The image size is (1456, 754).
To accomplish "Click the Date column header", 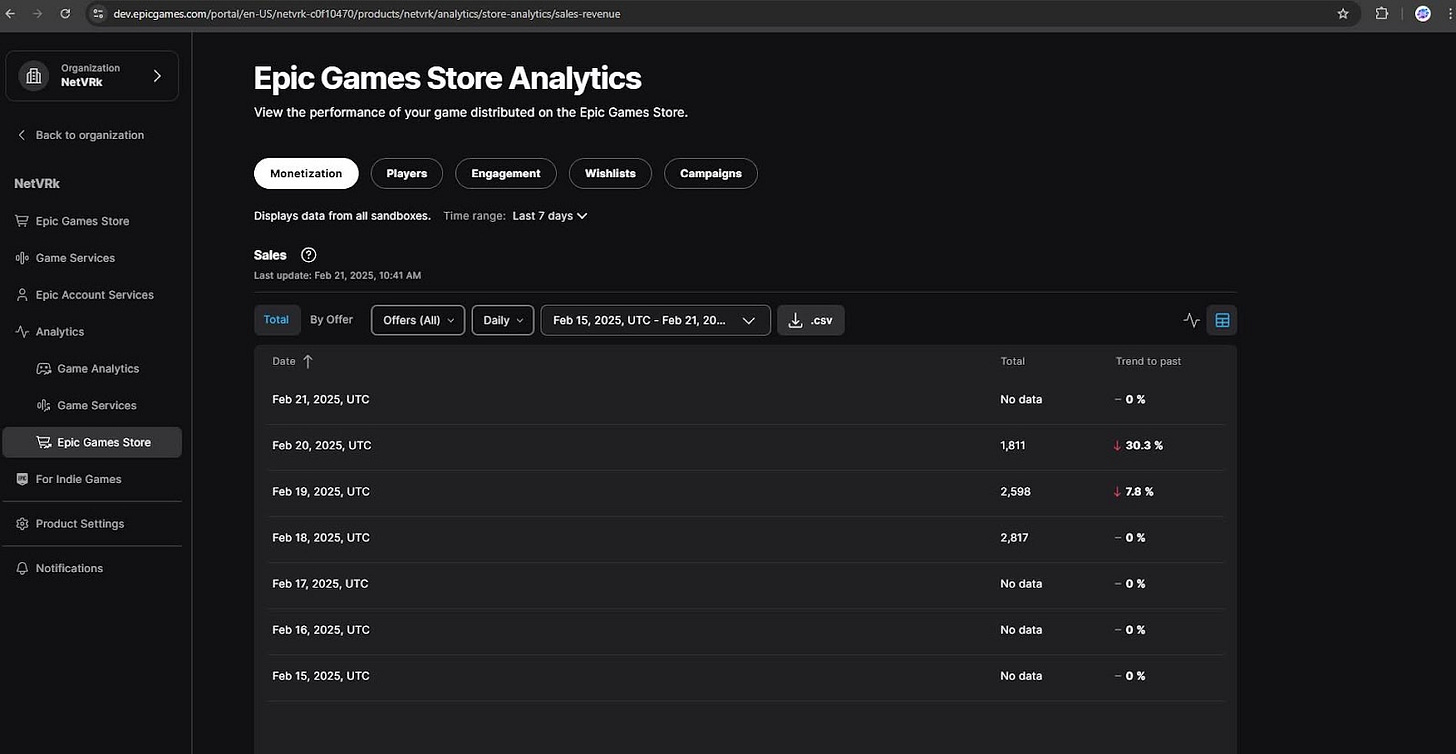I will (x=284, y=361).
